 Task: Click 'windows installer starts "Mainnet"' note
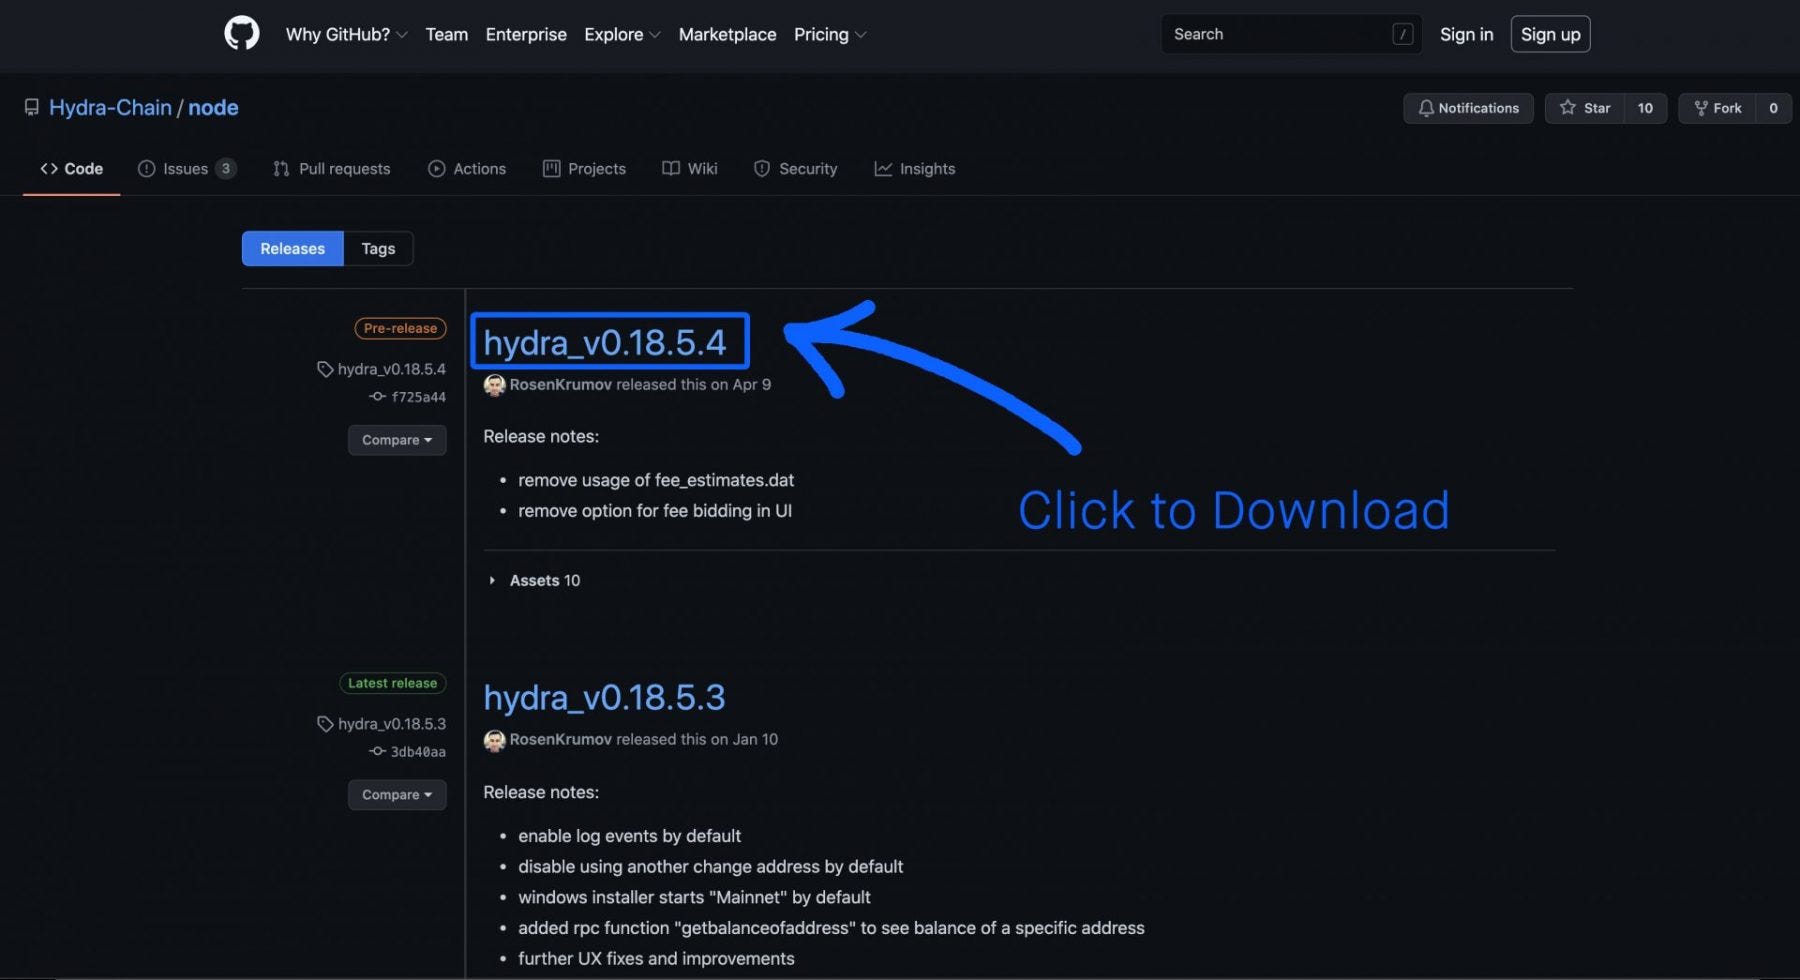point(694,898)
